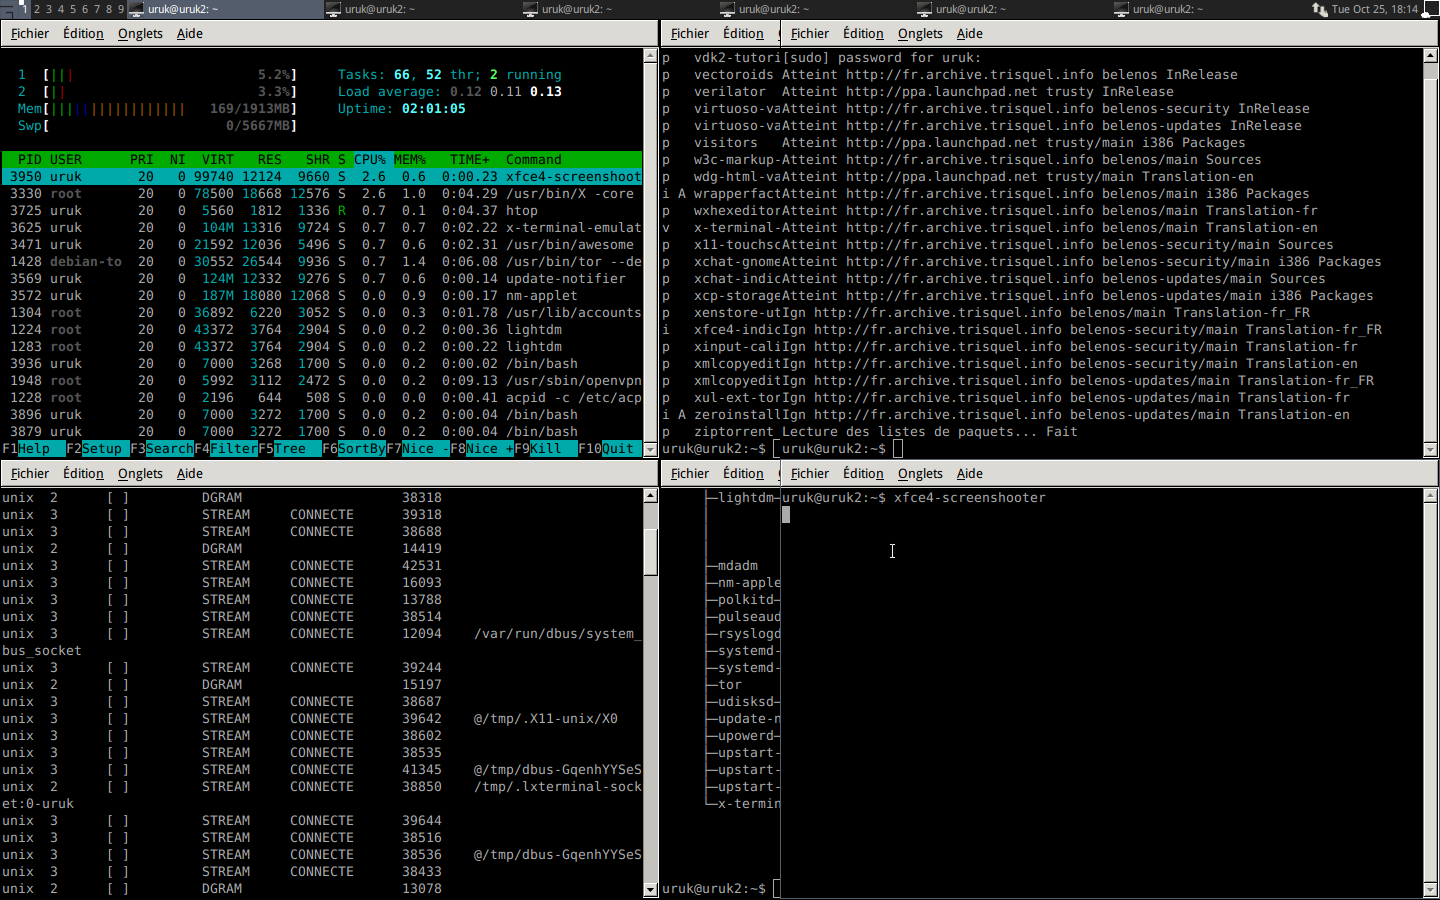Open Fichier menu in the apt update terminal
Viewport: 1440px width, 900px height.
tap(810, 33)
